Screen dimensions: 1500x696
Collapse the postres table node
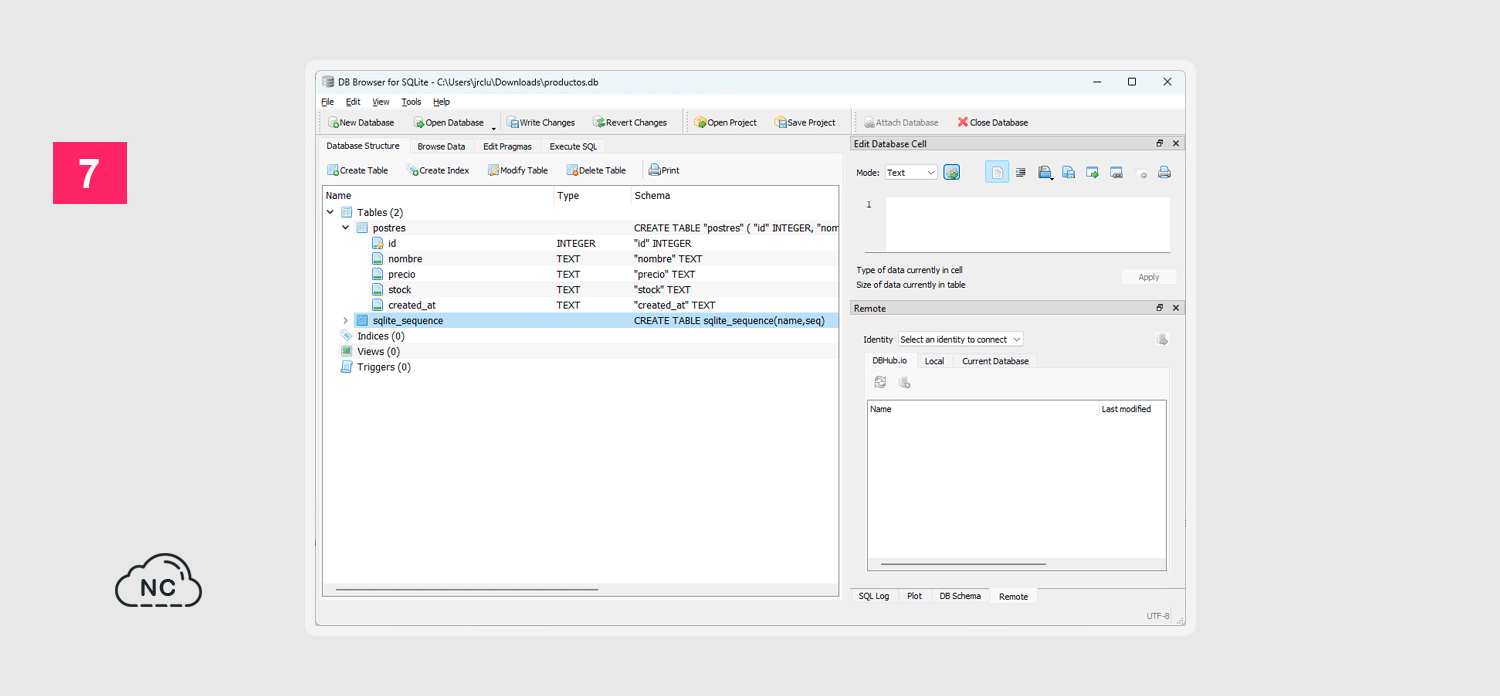click(x=346, y=228)
